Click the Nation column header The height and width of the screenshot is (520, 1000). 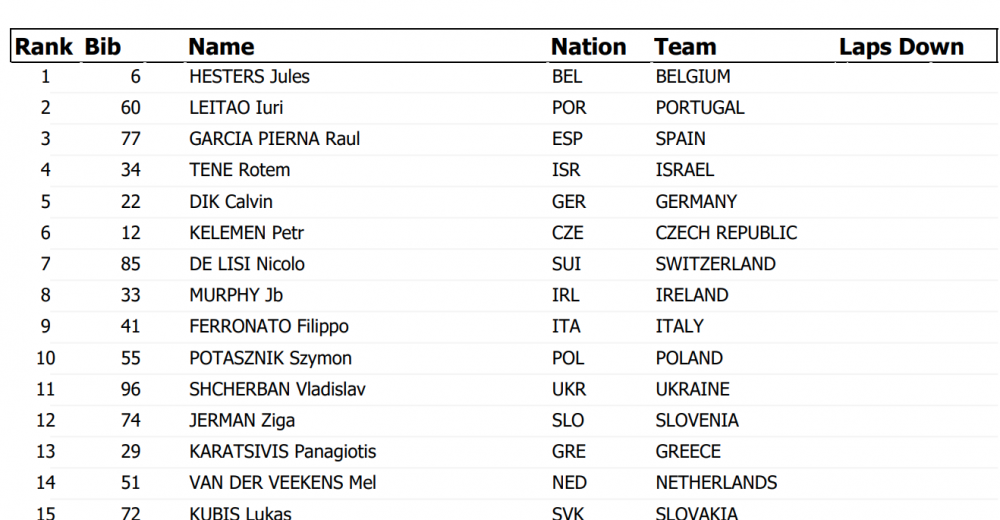(589, 47)
